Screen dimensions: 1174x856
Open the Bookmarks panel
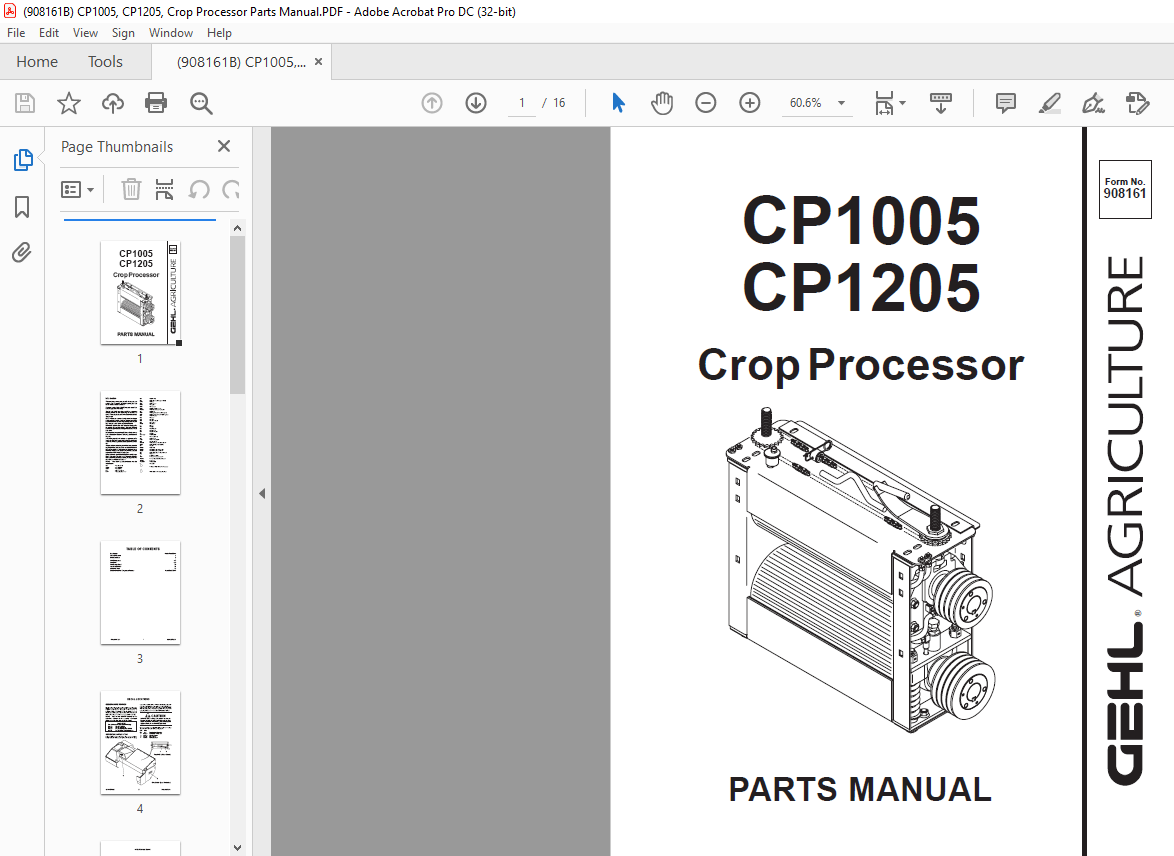[x=22, y=207]
